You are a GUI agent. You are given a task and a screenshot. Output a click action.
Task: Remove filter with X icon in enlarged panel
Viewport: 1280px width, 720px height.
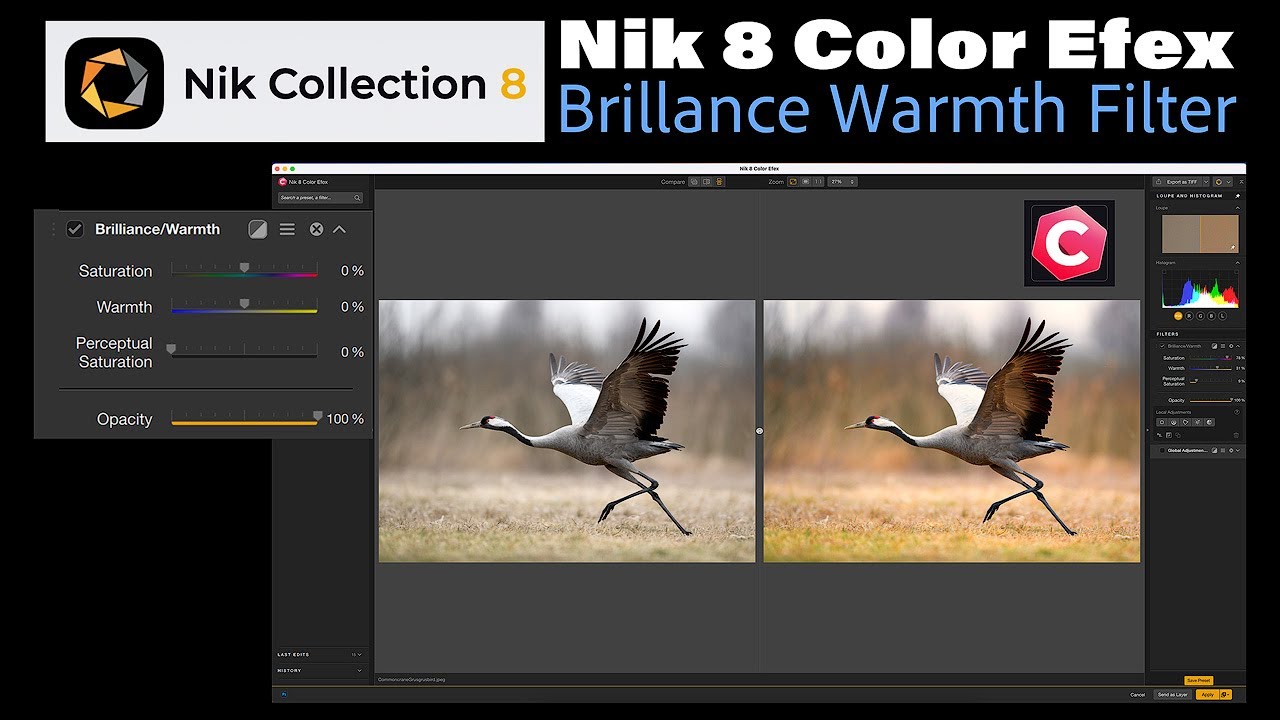pos(316,229)
